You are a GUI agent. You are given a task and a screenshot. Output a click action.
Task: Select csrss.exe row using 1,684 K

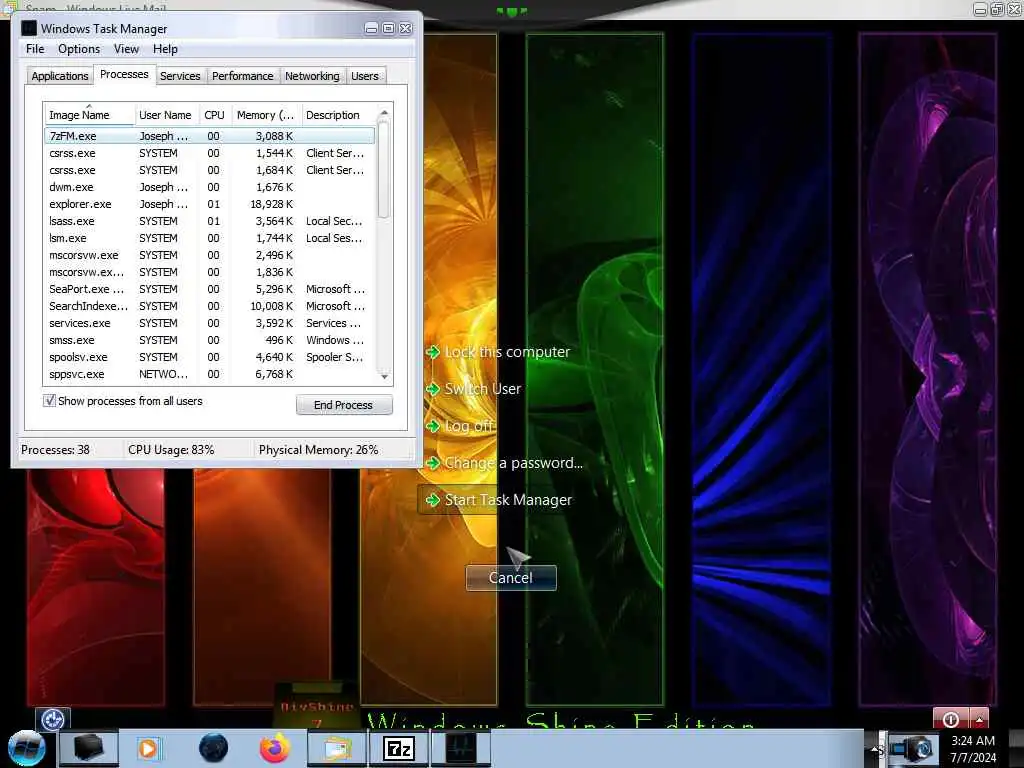[210, 170]
